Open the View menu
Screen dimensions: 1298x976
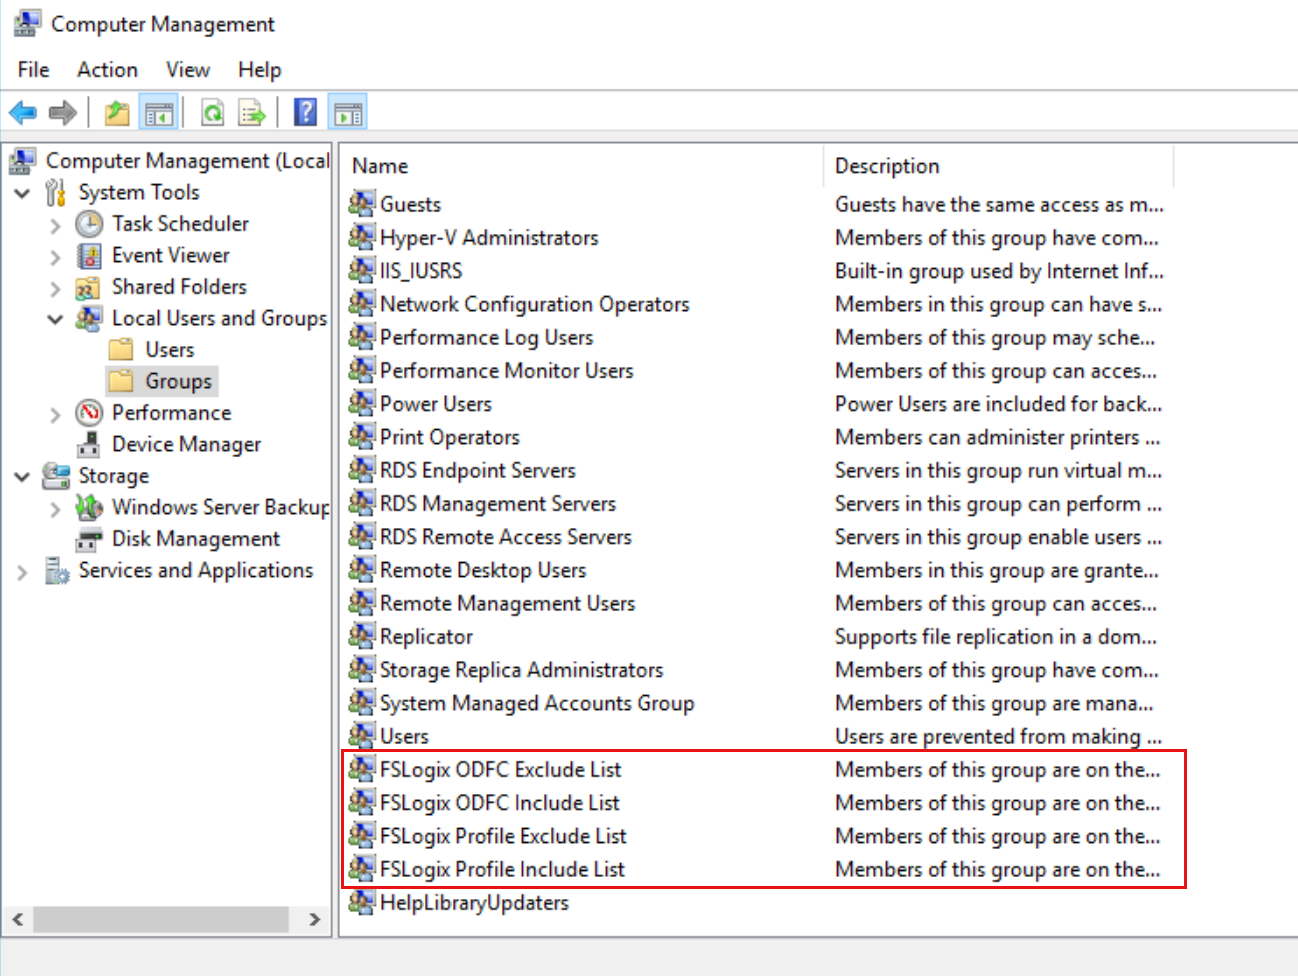(x=187, y=69)
